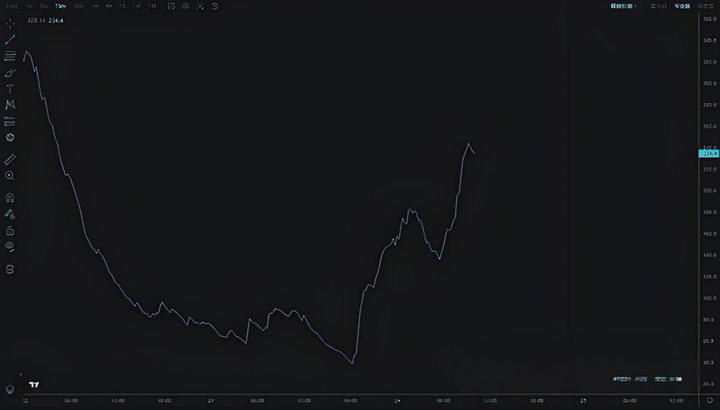
Task: Select the text annotation T tool
Action: 10,89
